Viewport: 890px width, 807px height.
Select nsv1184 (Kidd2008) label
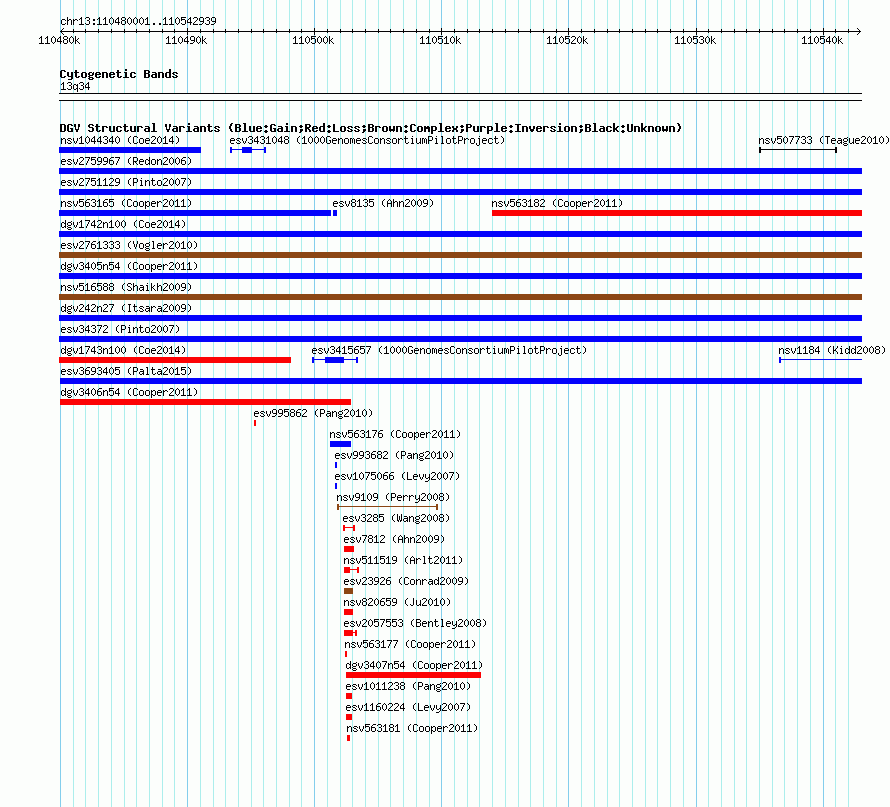tap(832, 350)
